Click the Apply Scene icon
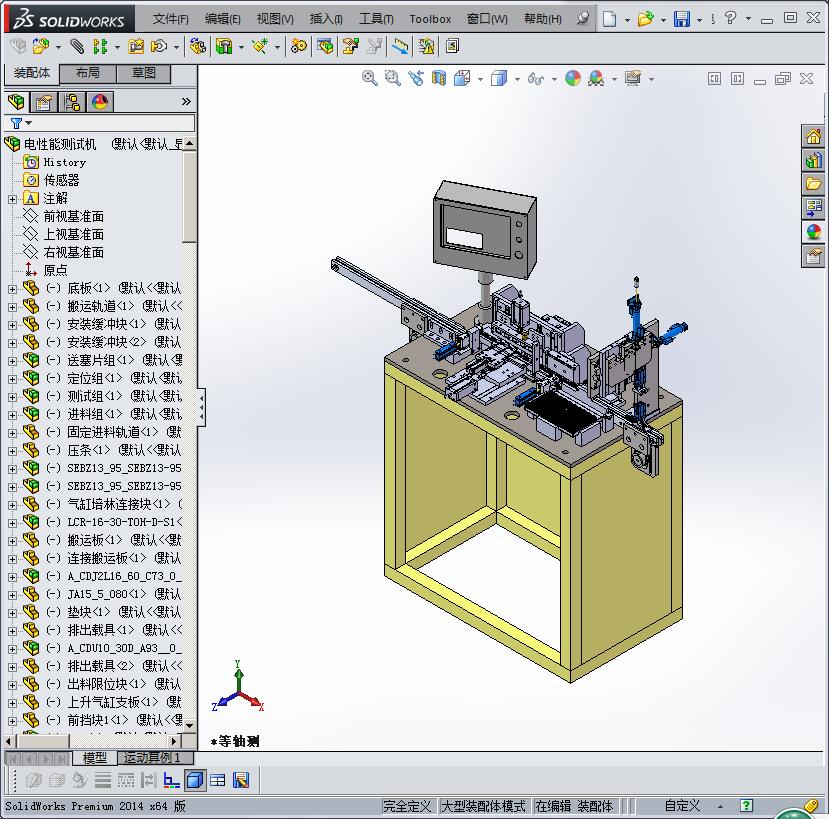829x819 pixels. click(596, 78)
